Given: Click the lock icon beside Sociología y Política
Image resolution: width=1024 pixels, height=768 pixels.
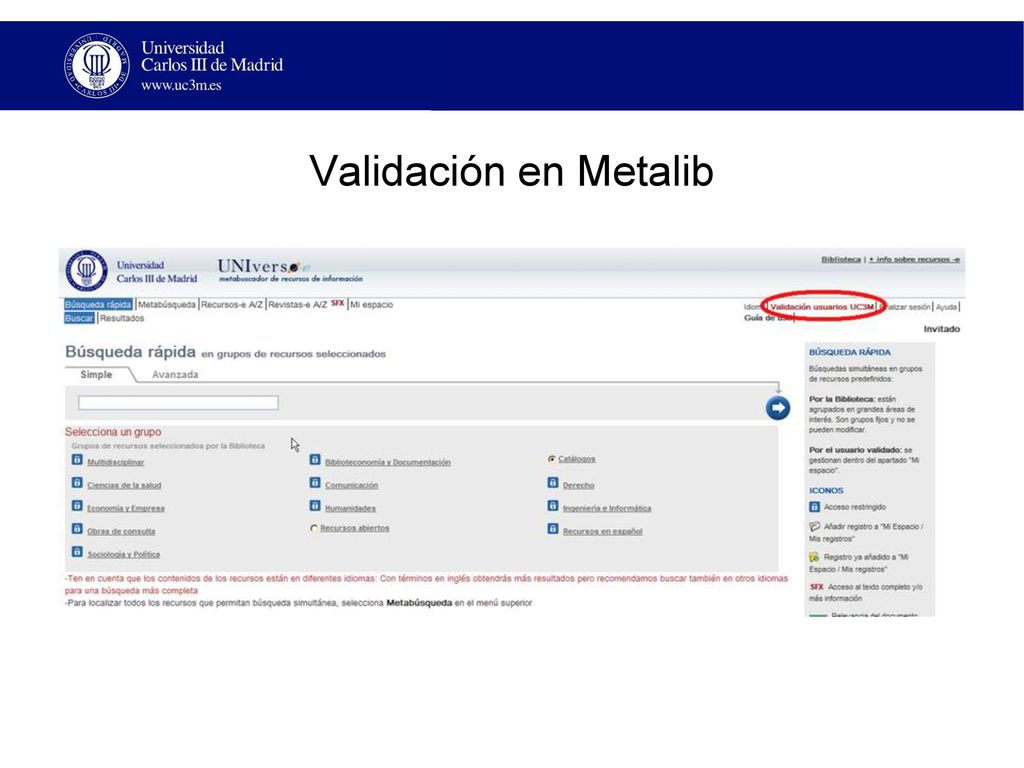Looking at the screenshot, I should coord(77,552).
